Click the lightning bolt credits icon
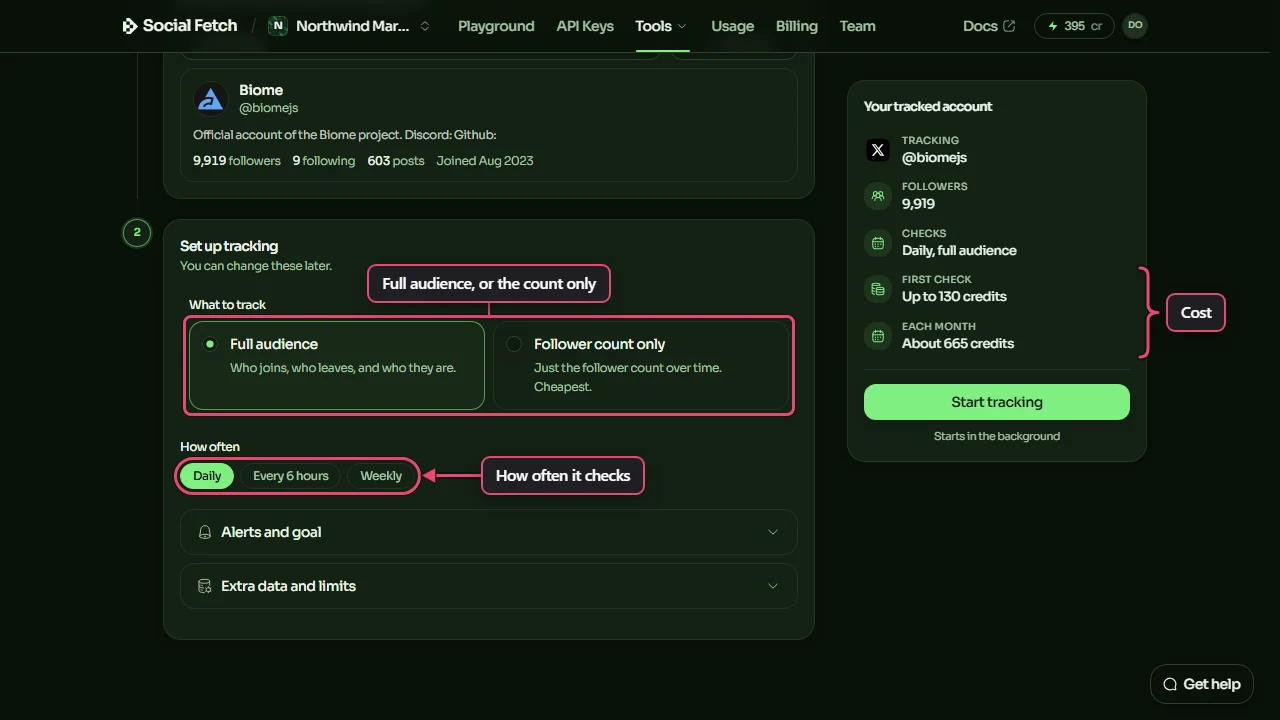The width and height of the screenshot is (1280, 720). [x=1053, y=26]
